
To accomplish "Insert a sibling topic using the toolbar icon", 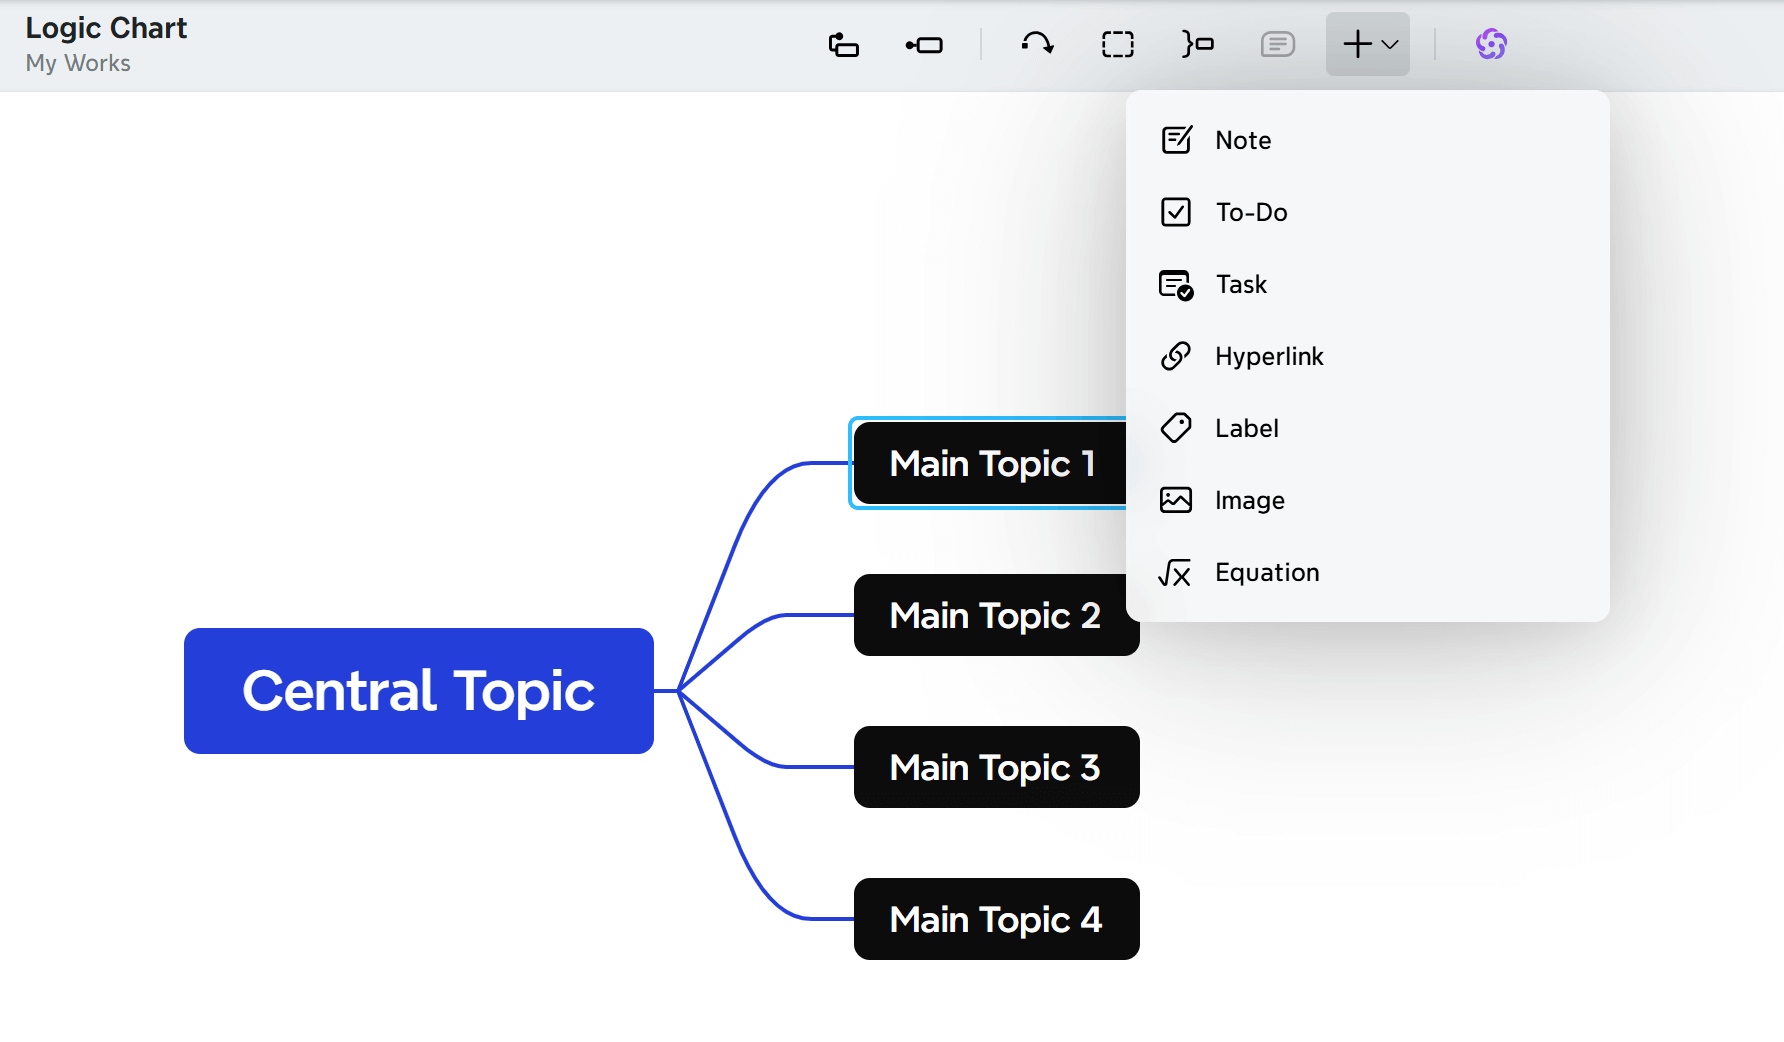I will click(x=843, y=44).
